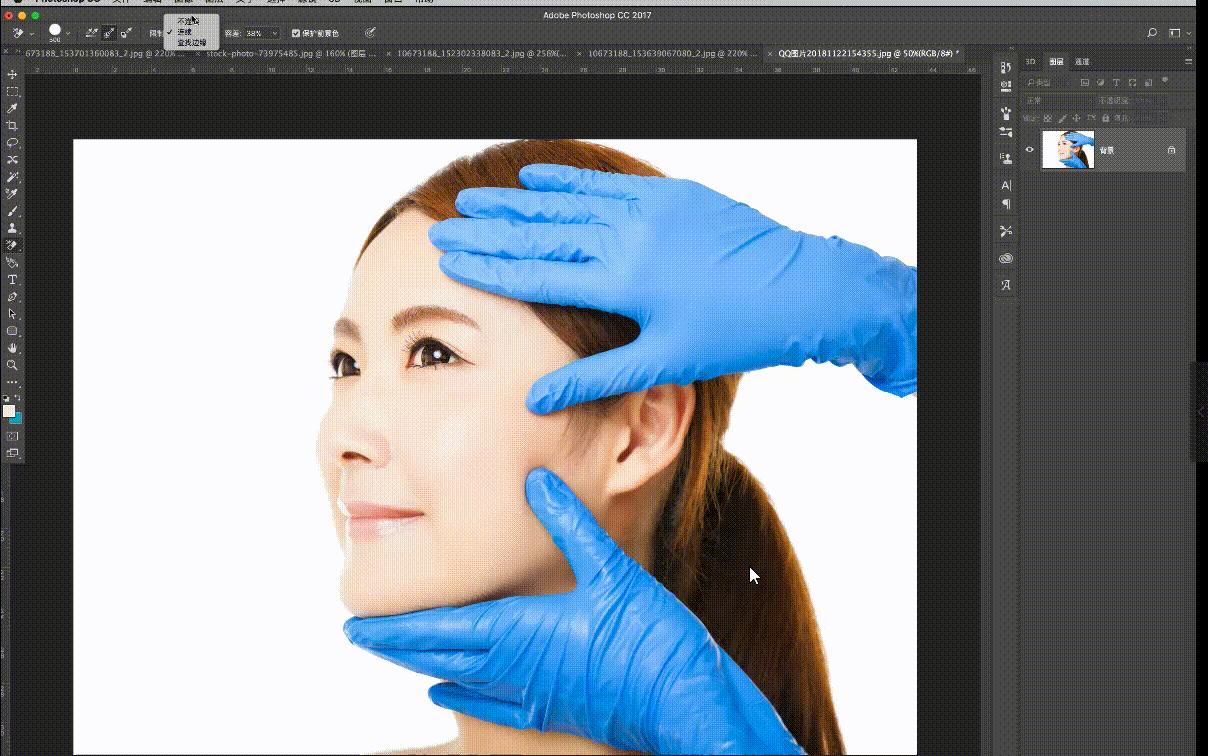Image resolution: width=1208 pixels, height=756 pixels.
Task: Select the Move tool
Action: (13, 75)
